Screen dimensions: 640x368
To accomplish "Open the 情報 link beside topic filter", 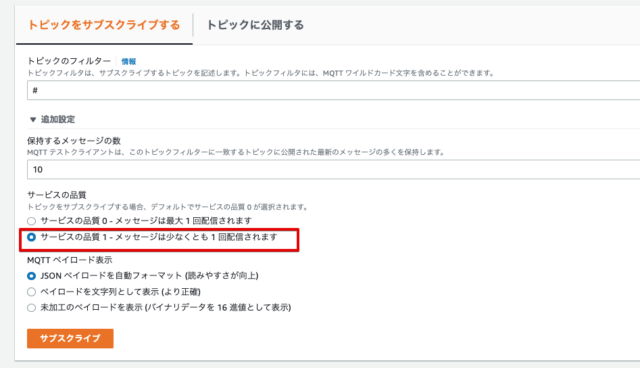I will click(x=129, y=62).
